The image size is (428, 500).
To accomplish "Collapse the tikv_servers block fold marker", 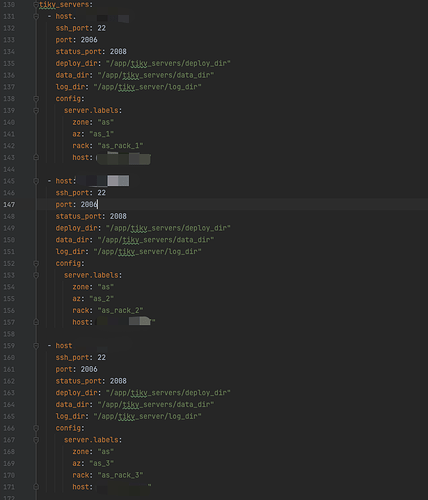I will point(36,5).
